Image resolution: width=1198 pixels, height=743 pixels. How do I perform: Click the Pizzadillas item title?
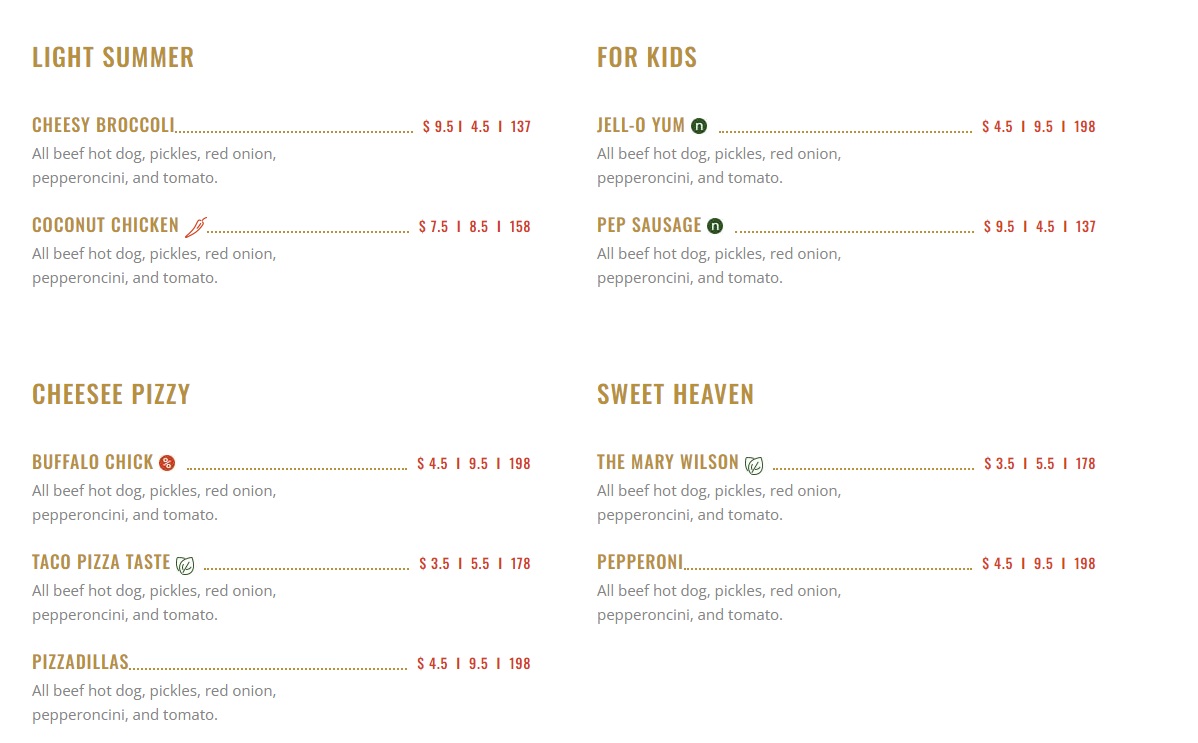[x=80, y=662]
